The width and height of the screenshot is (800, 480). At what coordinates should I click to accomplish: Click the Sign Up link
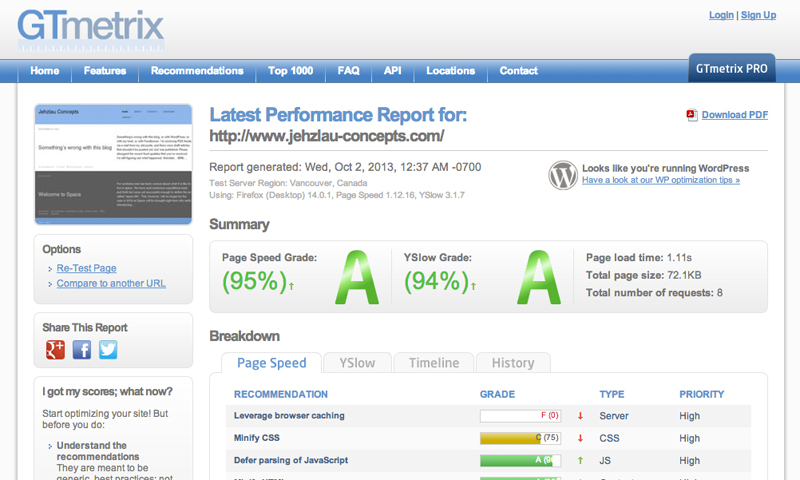758,15
